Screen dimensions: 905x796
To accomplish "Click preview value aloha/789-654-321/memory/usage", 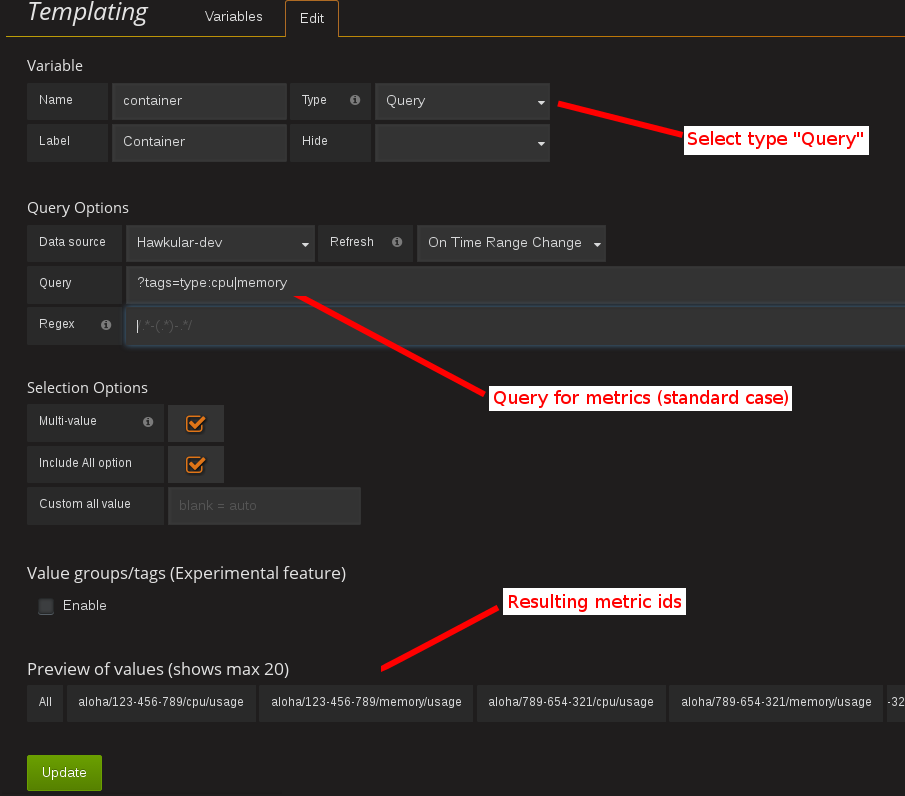I will pos(776,702).
